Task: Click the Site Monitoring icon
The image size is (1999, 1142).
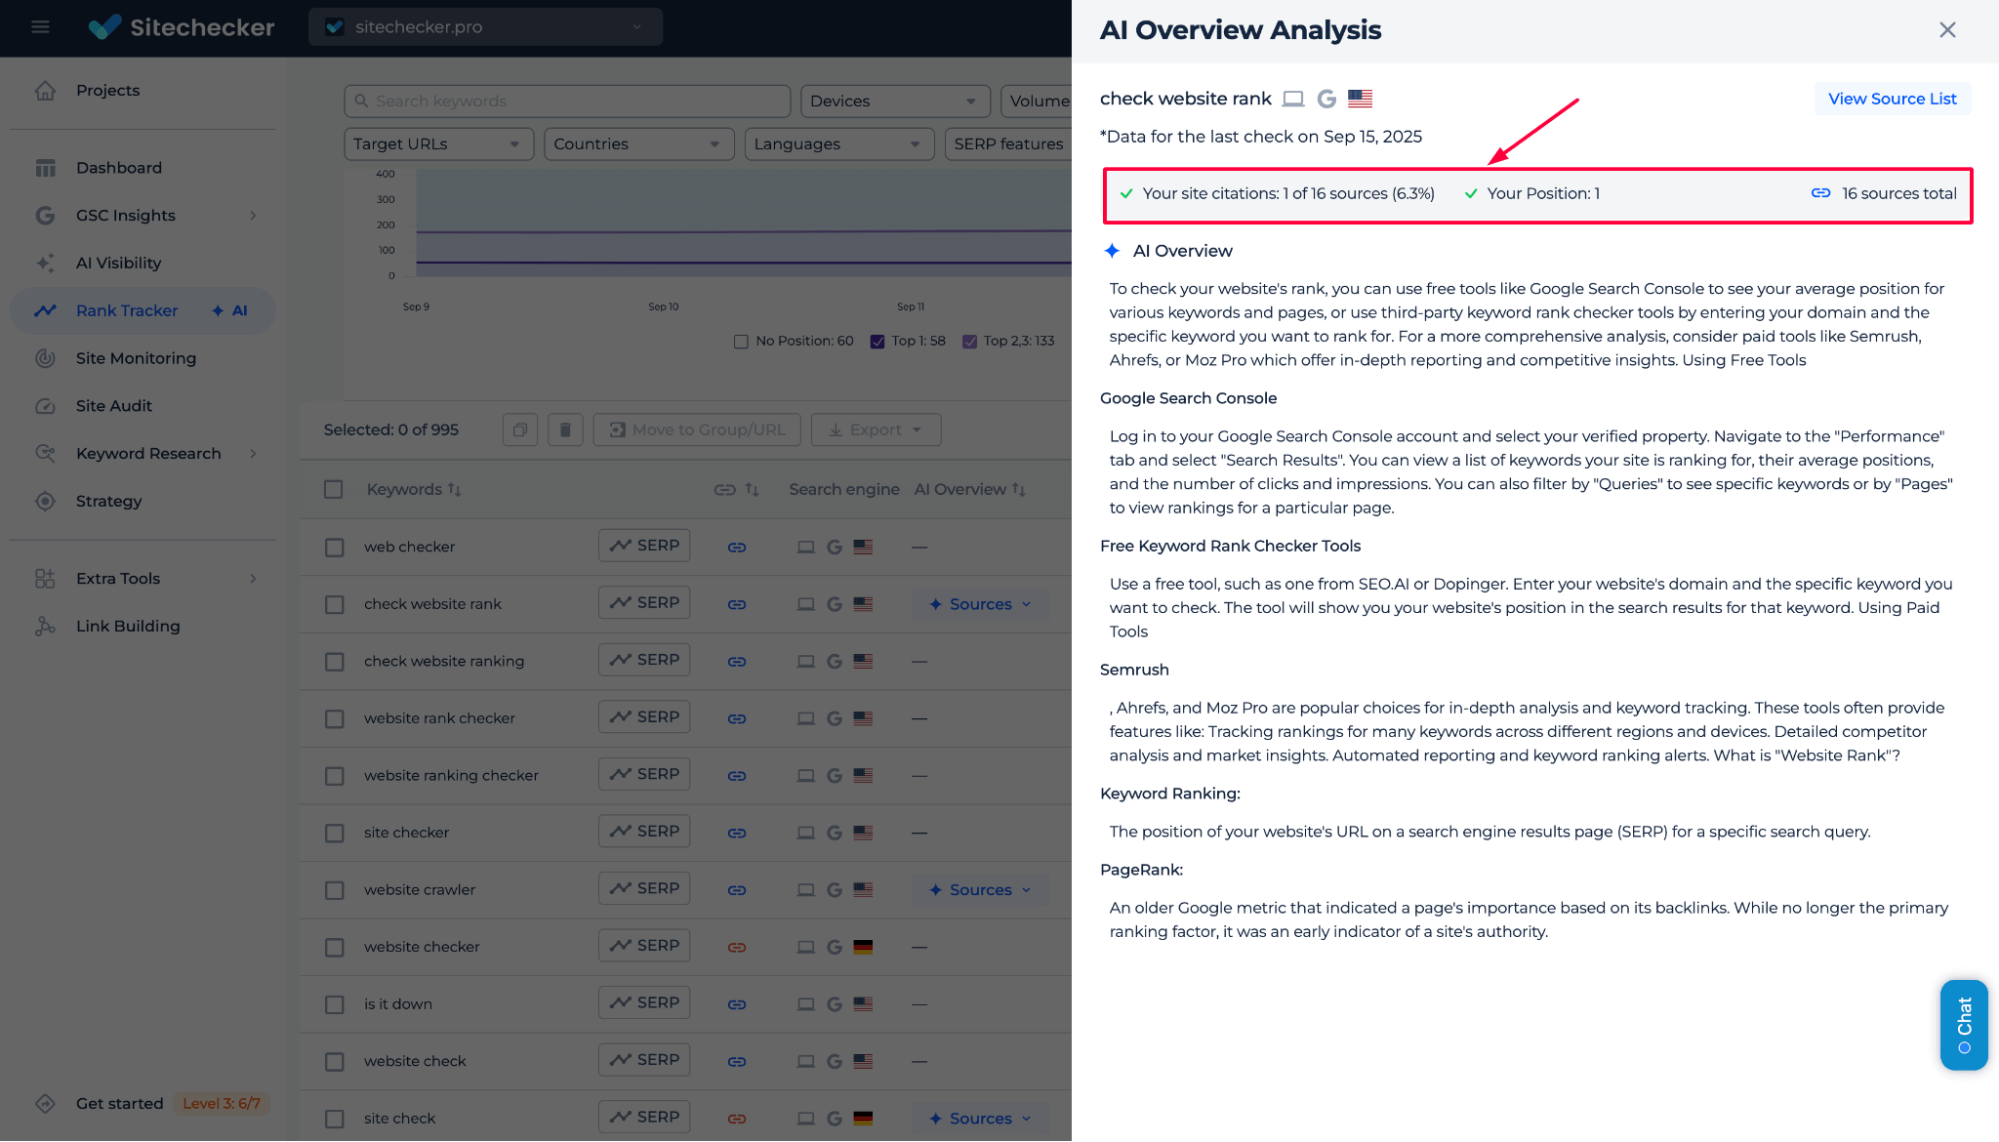Action: click(x=45, y=358)
